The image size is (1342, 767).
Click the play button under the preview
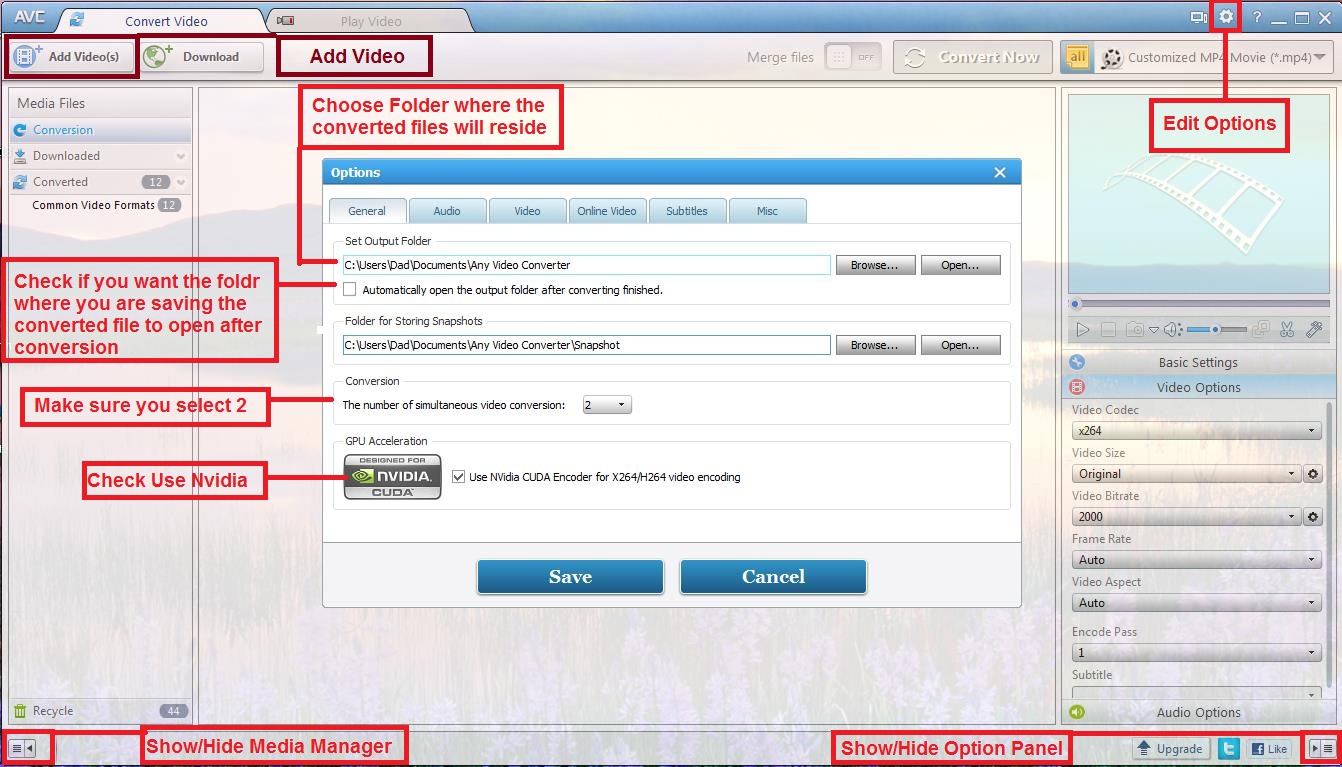coord(1082,329)
